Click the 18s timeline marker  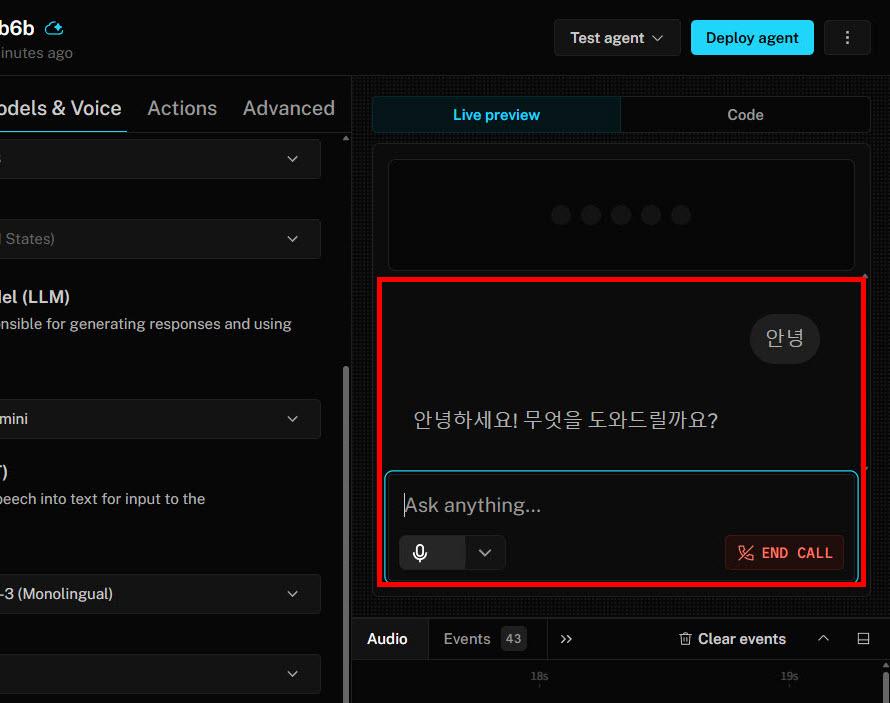[539, 676]
